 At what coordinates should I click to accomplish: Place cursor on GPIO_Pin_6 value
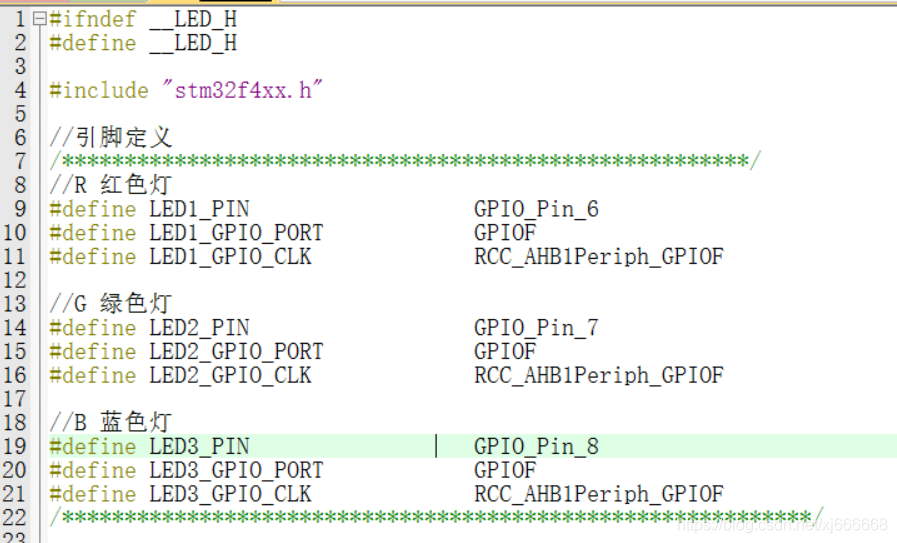[536, 209]
